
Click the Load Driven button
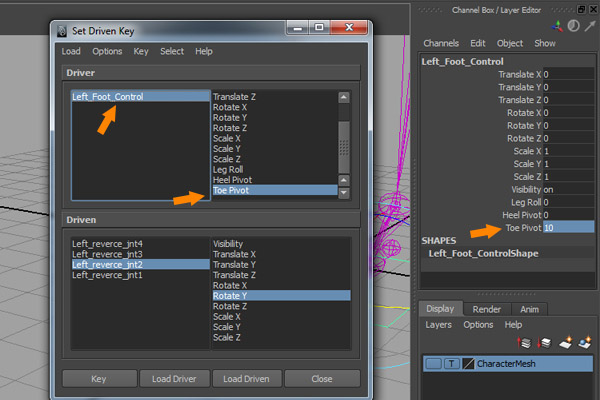pyautogui.click(x=247, y=379)
